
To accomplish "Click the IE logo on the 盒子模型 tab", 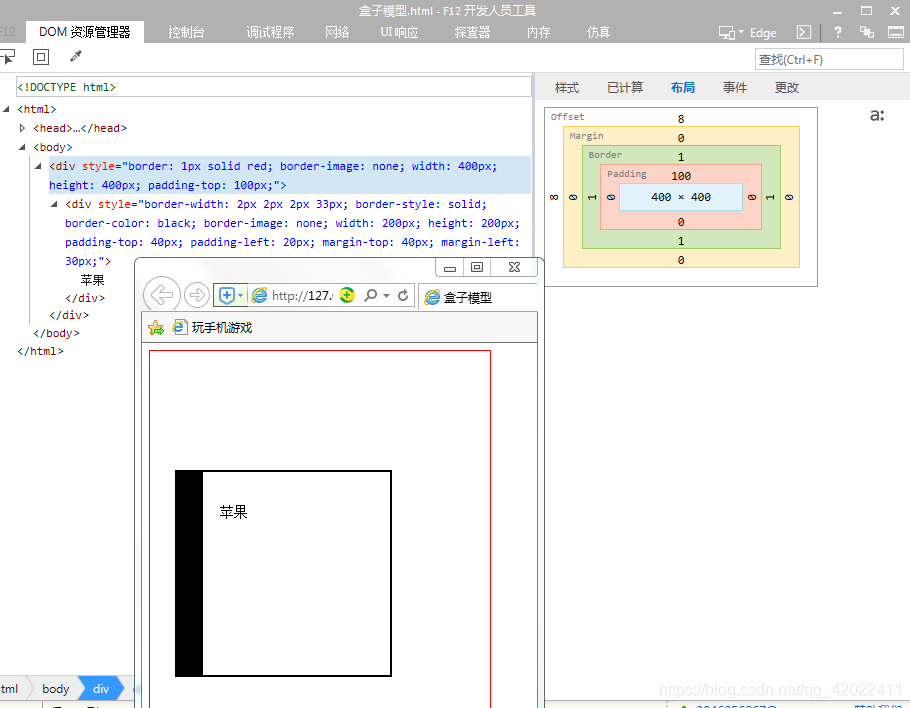I will click(x=432, y=297).
